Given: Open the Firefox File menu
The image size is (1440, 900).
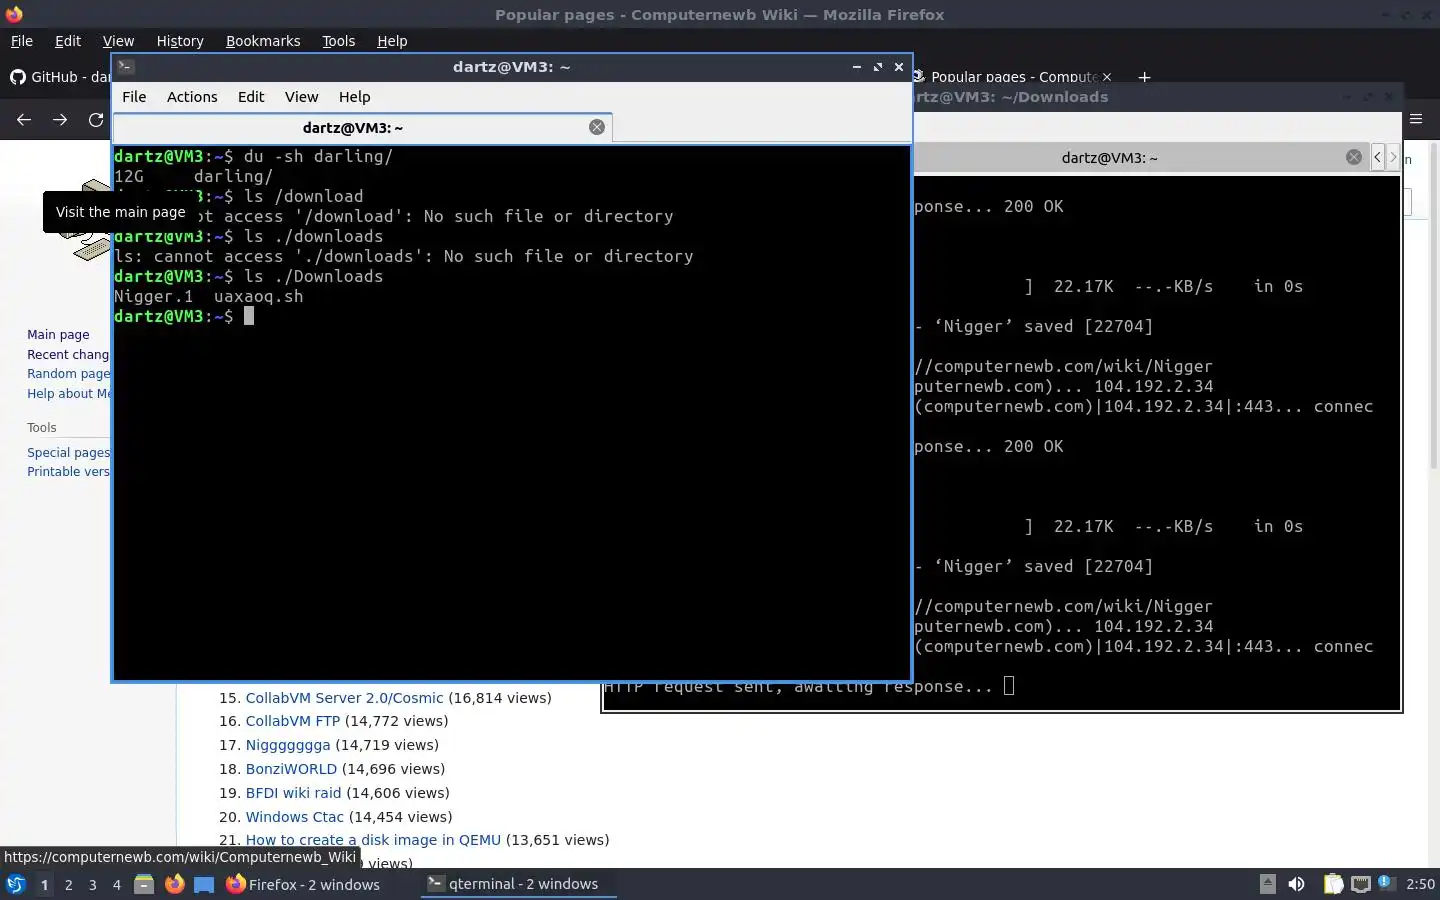Looking at the screenshot, I should tap(21, 41).
